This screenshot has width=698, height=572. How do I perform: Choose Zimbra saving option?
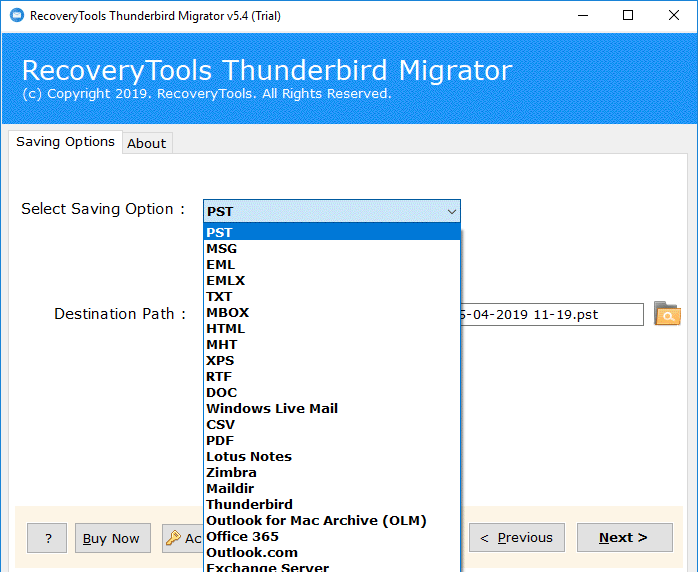(332, 473)
